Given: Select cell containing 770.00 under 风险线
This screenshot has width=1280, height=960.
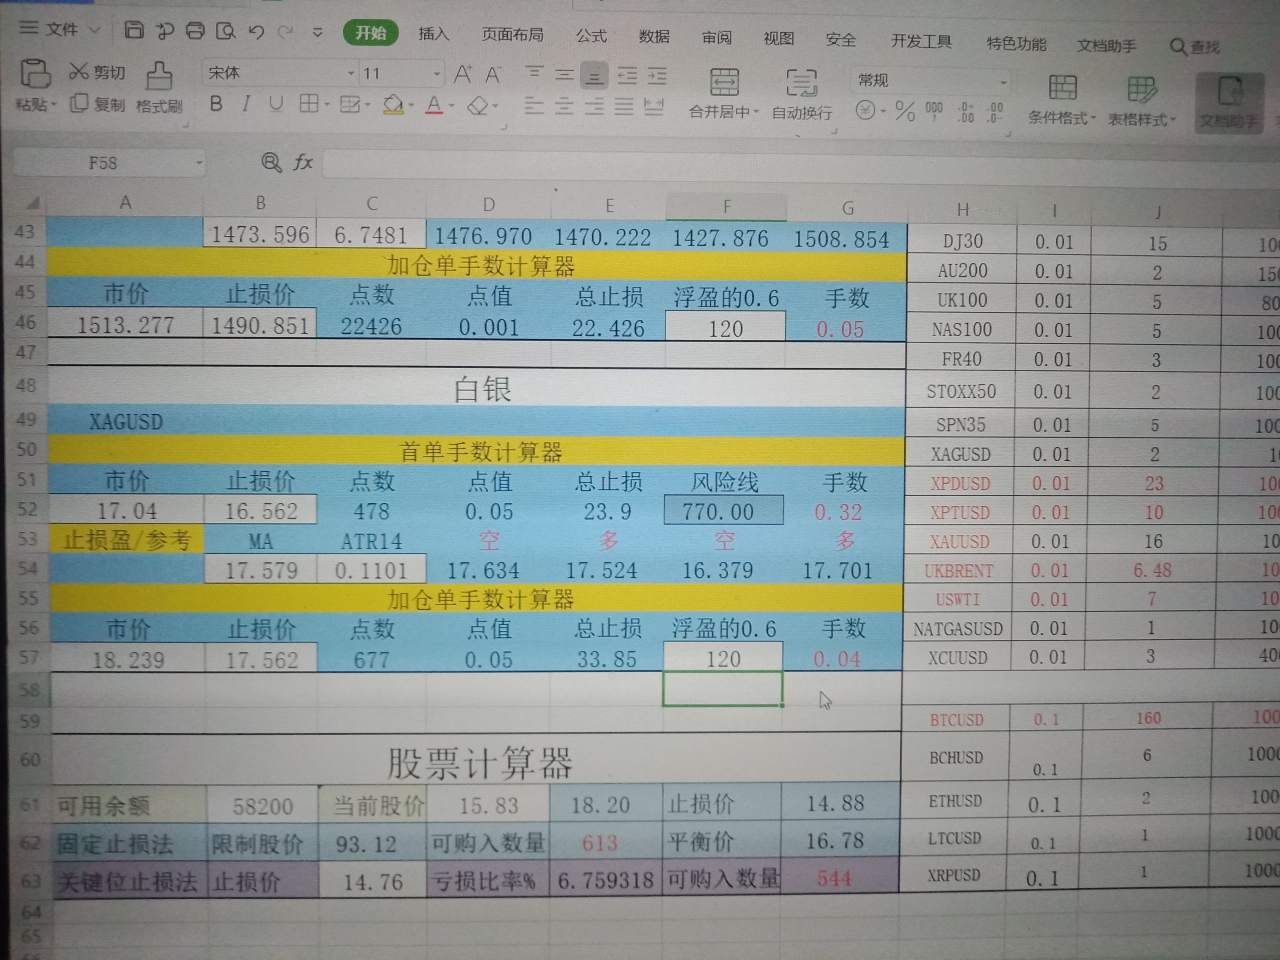Looking at the screenshot, I should [x=723, y=511].
